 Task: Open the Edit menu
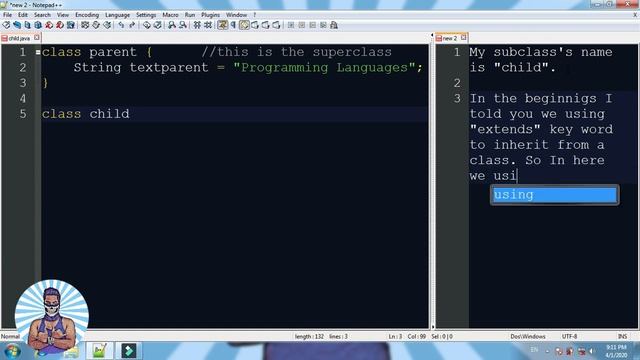(23, 15)
